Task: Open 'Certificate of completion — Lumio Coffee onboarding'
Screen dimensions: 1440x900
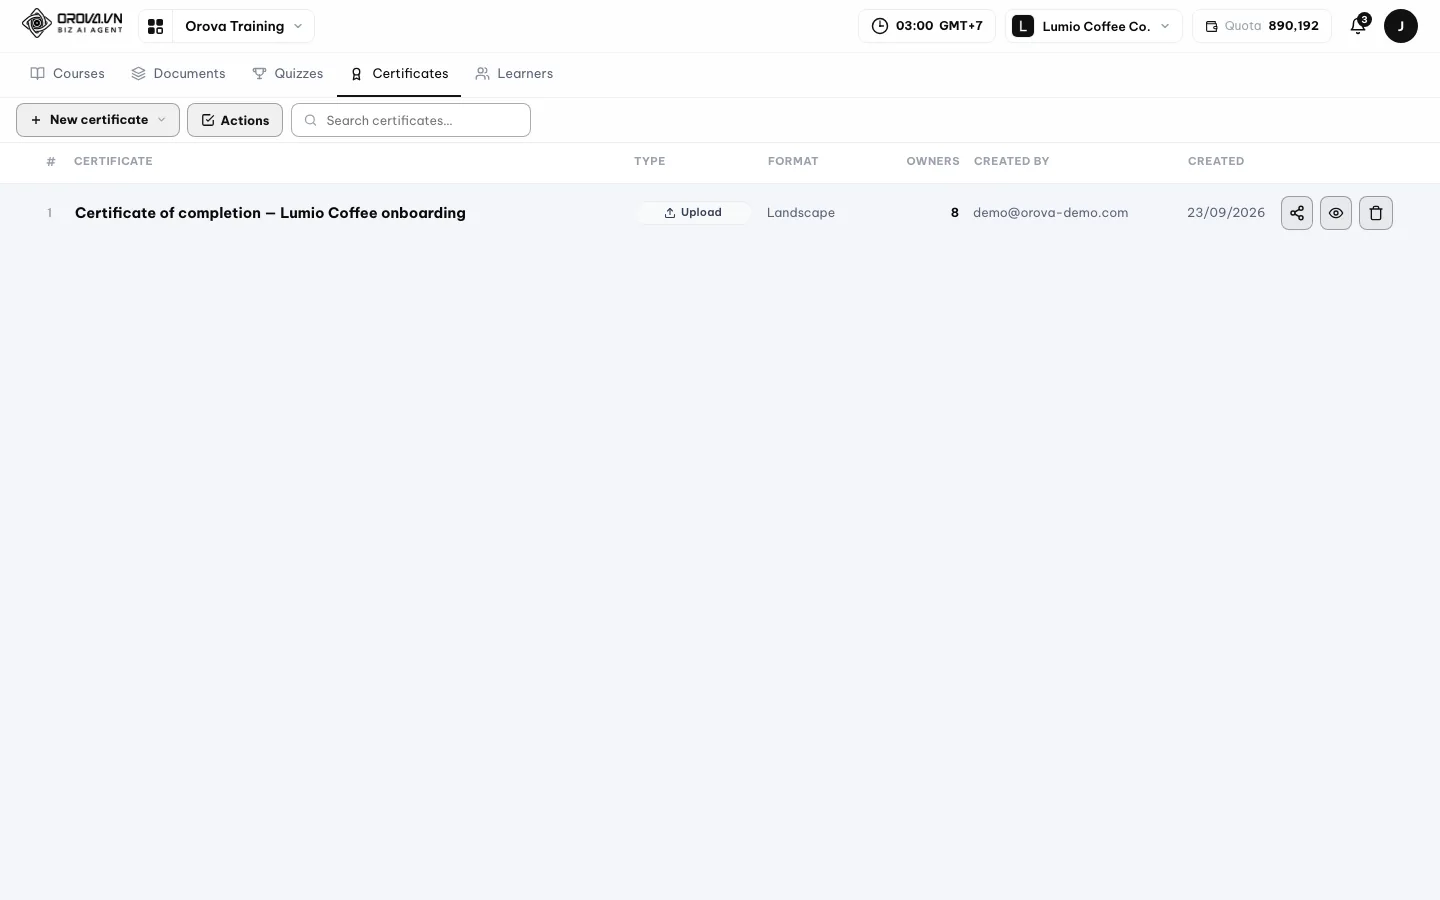Action: click(270, 213)
